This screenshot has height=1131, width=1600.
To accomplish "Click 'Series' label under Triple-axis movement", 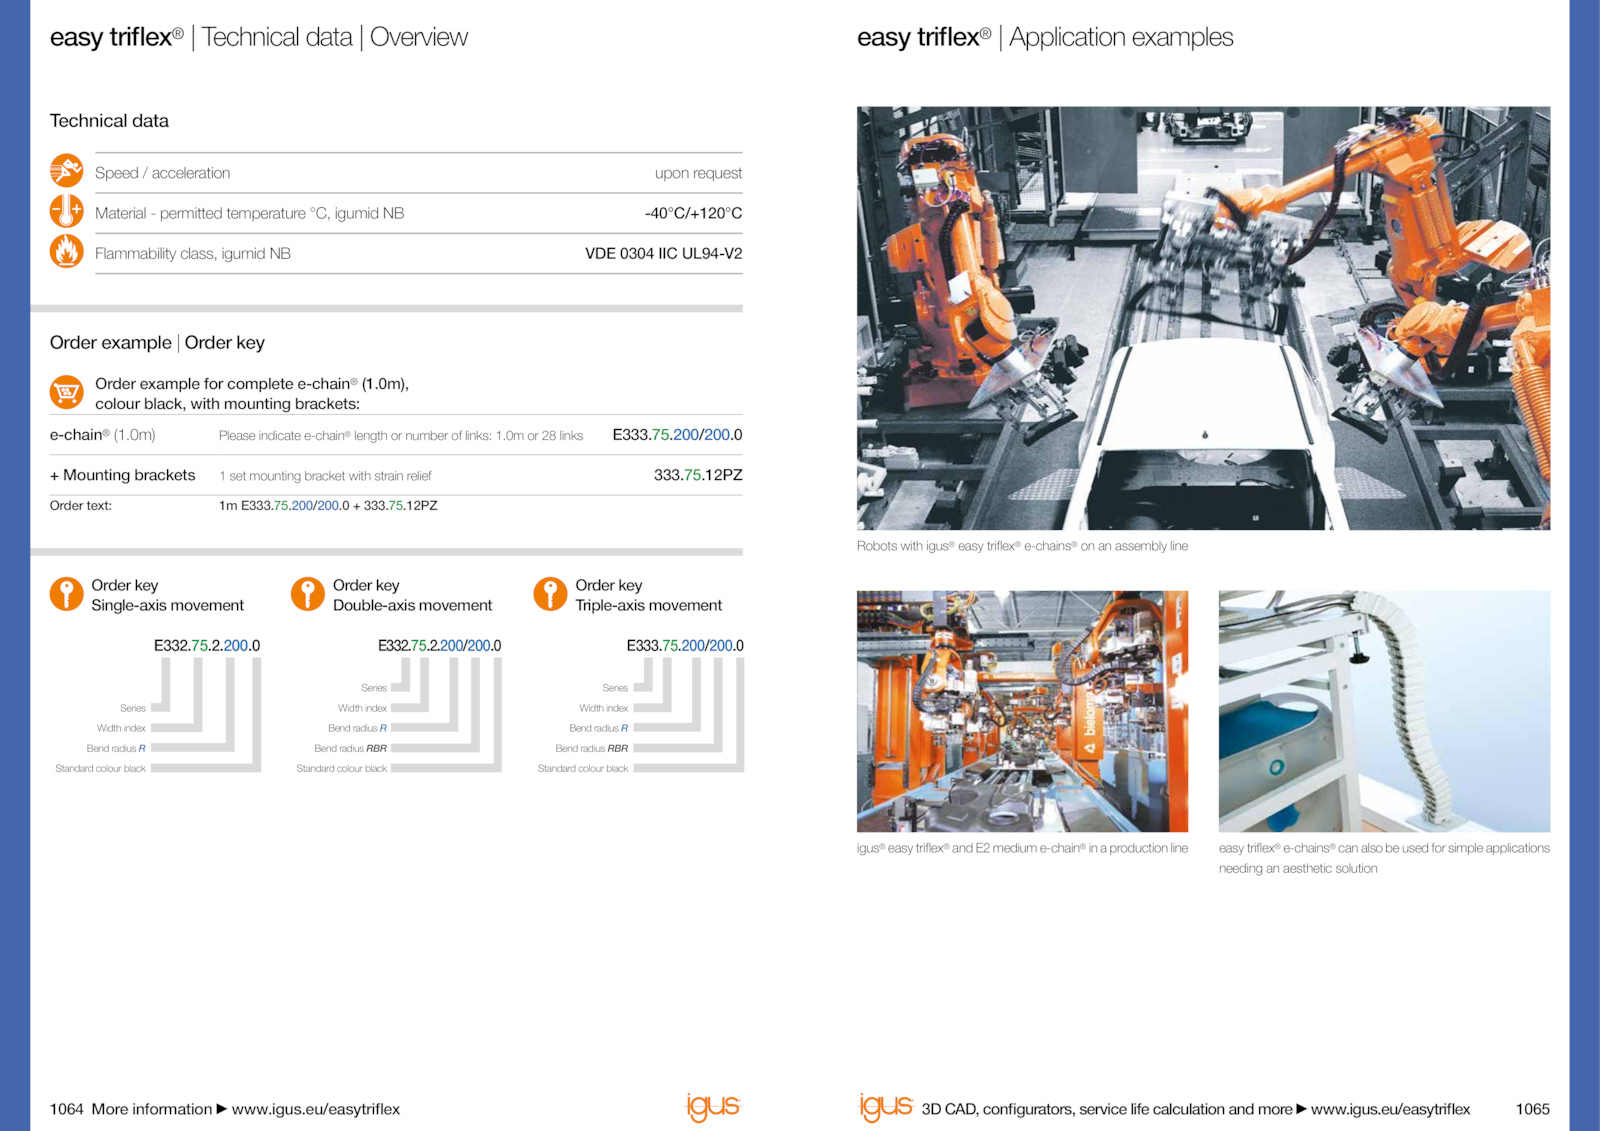I will coord(615,688).
